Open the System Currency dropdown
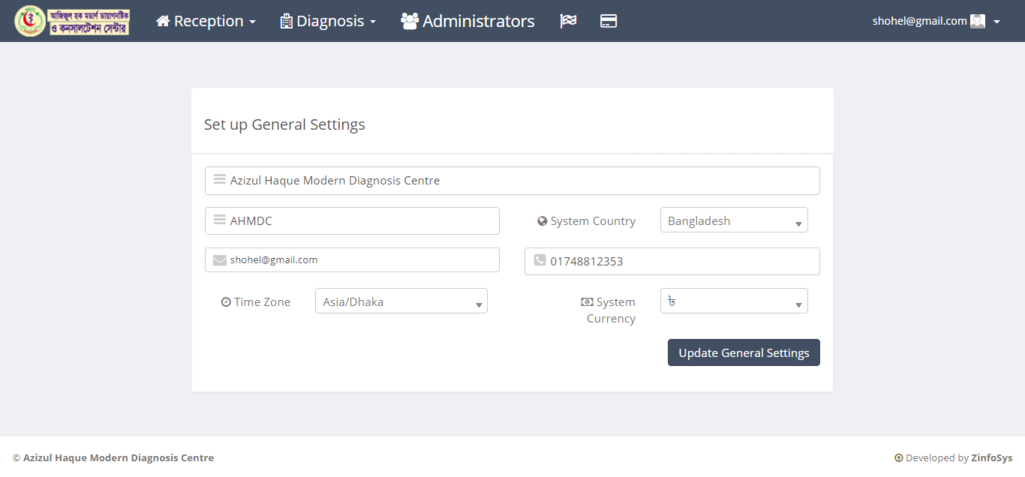The image size is (1025, 477). pyautogui.click(x=733, y=302)
